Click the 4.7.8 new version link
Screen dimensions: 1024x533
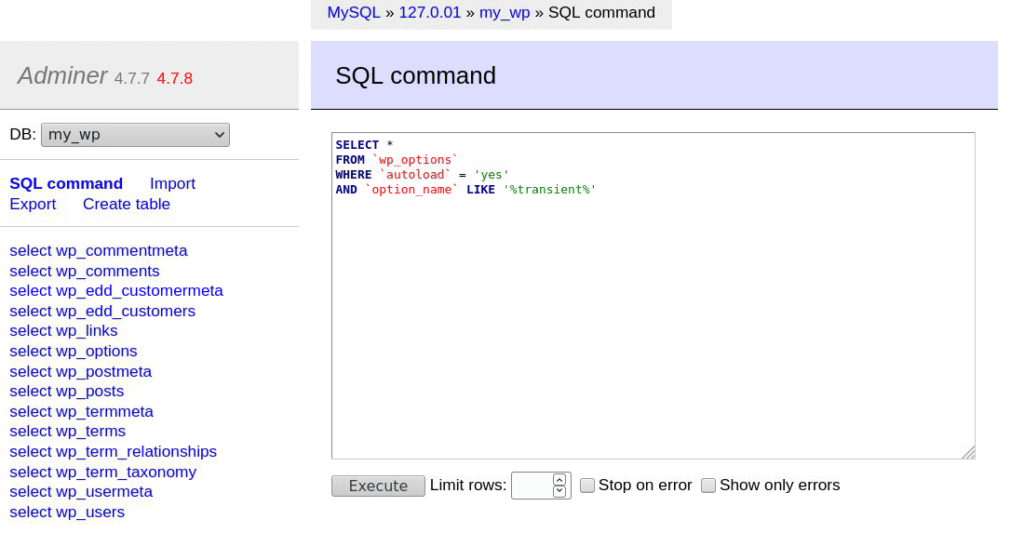pyautogui.click(x=174, y=78)
